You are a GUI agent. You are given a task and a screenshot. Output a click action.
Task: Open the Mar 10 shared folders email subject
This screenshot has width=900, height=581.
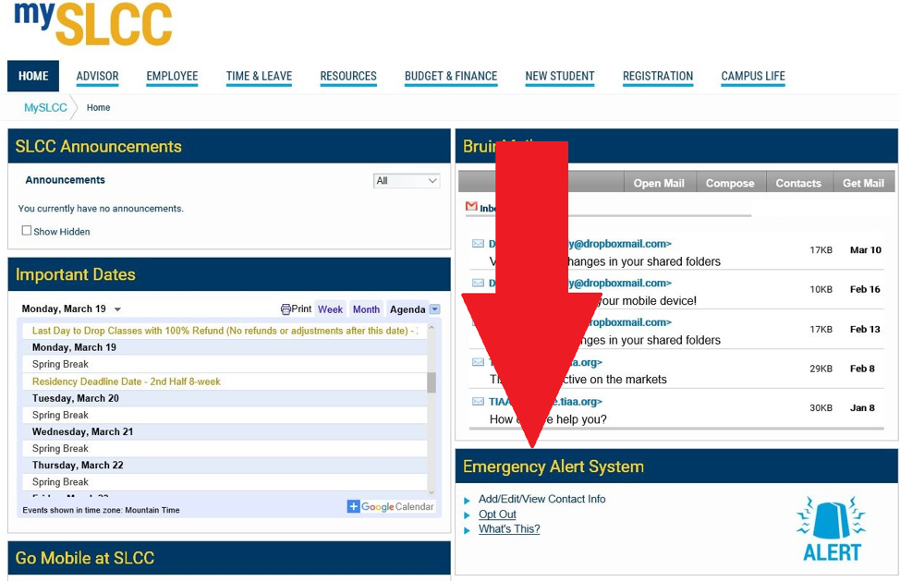coord(605,262)
